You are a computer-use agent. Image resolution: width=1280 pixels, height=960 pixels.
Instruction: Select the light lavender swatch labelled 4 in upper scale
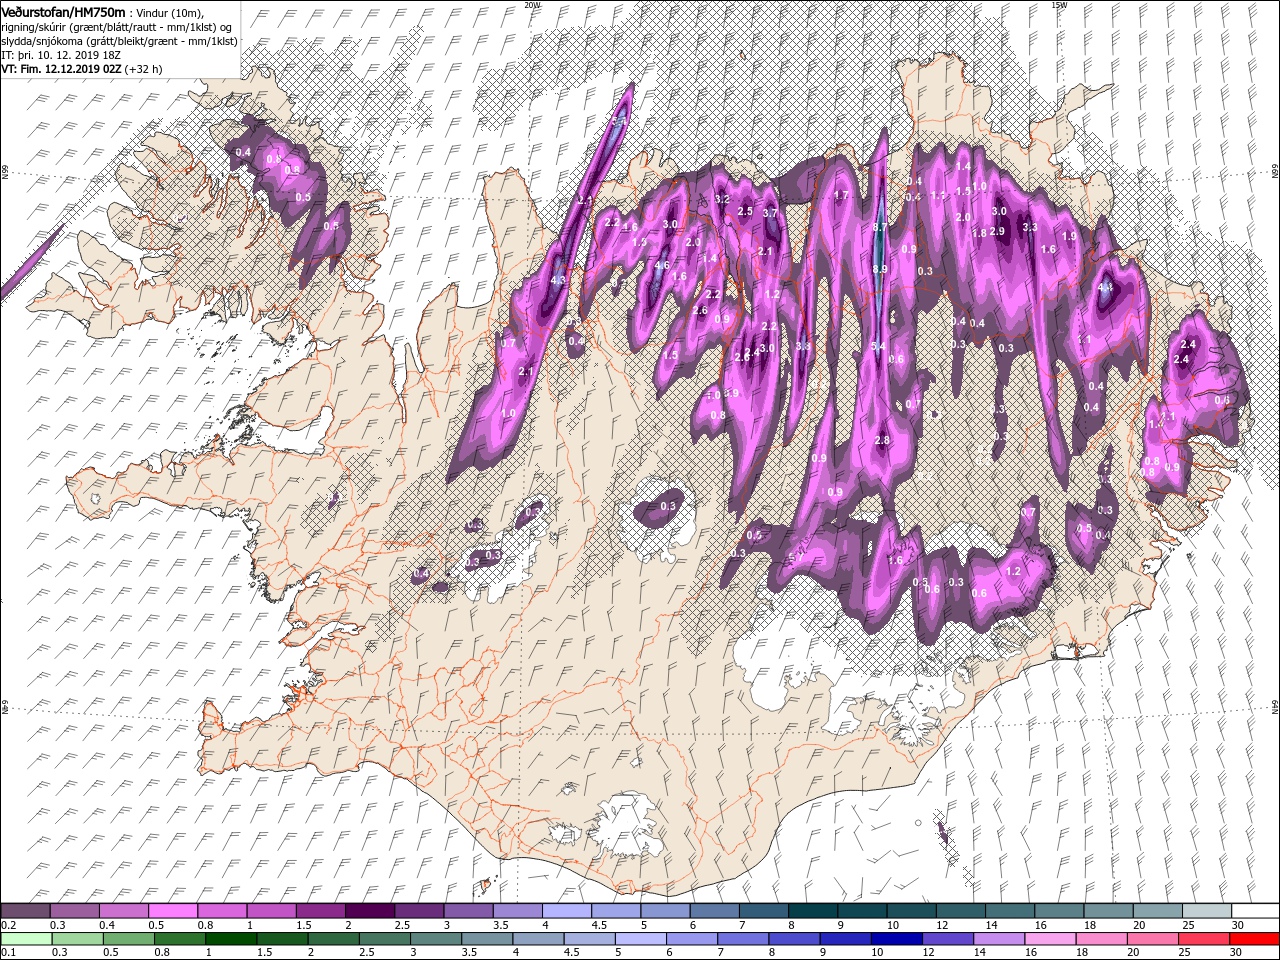pos(566,911)
